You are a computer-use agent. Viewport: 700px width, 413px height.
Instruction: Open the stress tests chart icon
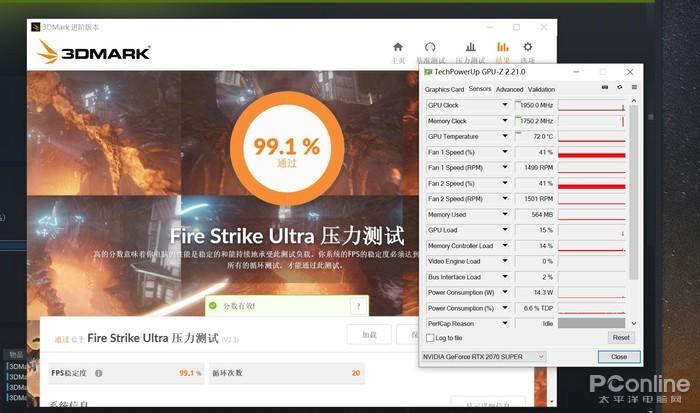pyautogui.click(x=471, y=47)
